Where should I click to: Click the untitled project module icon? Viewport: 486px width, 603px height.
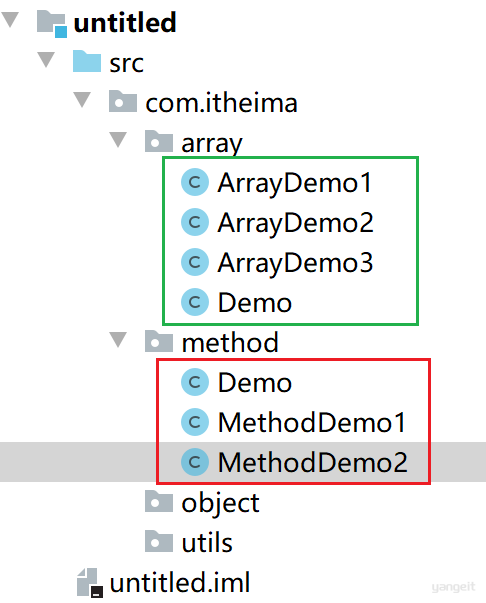tap(52, 24)
